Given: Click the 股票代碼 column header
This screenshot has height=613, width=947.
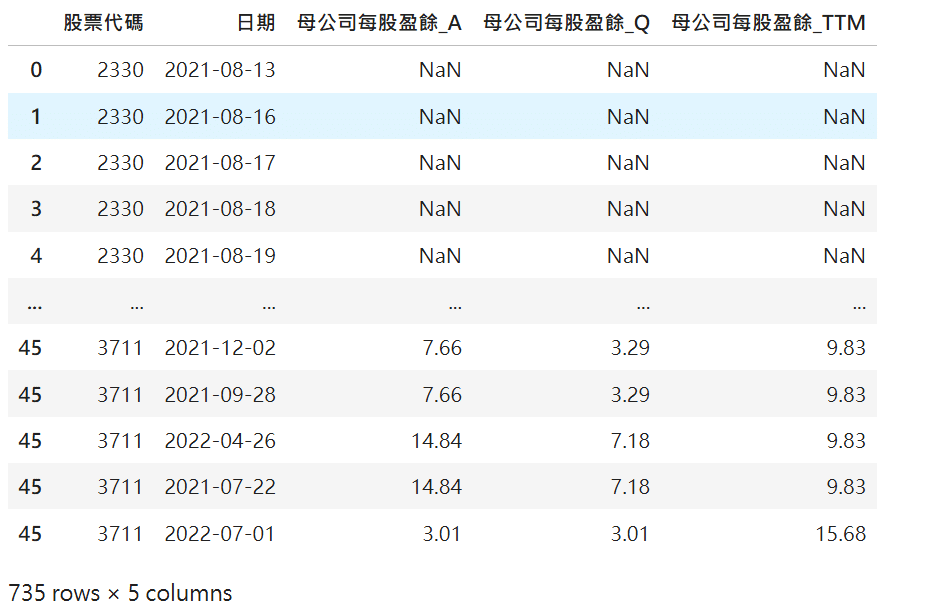Looking at the screenshot, I should pyautogui.click(x=103, y=23).
